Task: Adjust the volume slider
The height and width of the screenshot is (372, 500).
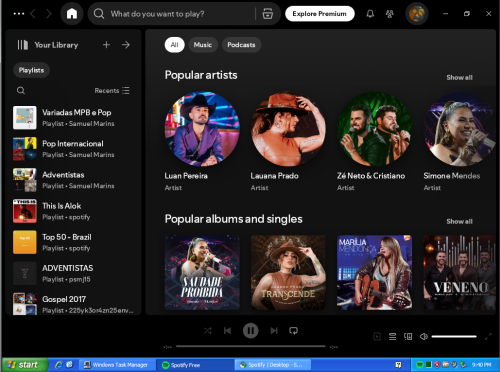Action: coord(454,337)
